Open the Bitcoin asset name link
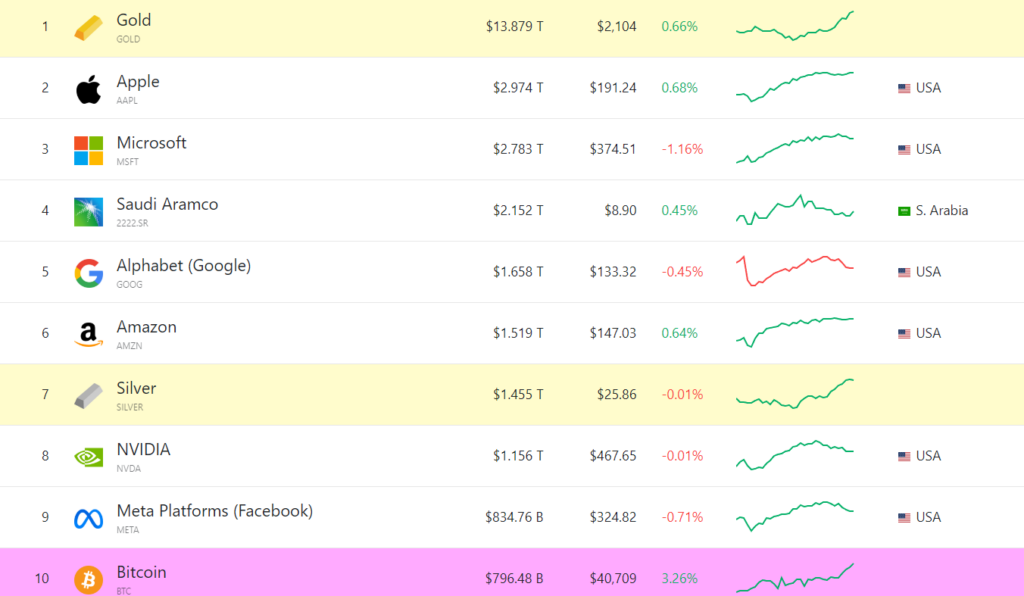This screenshot has width=1024, height=596. (x=141, y=573)
